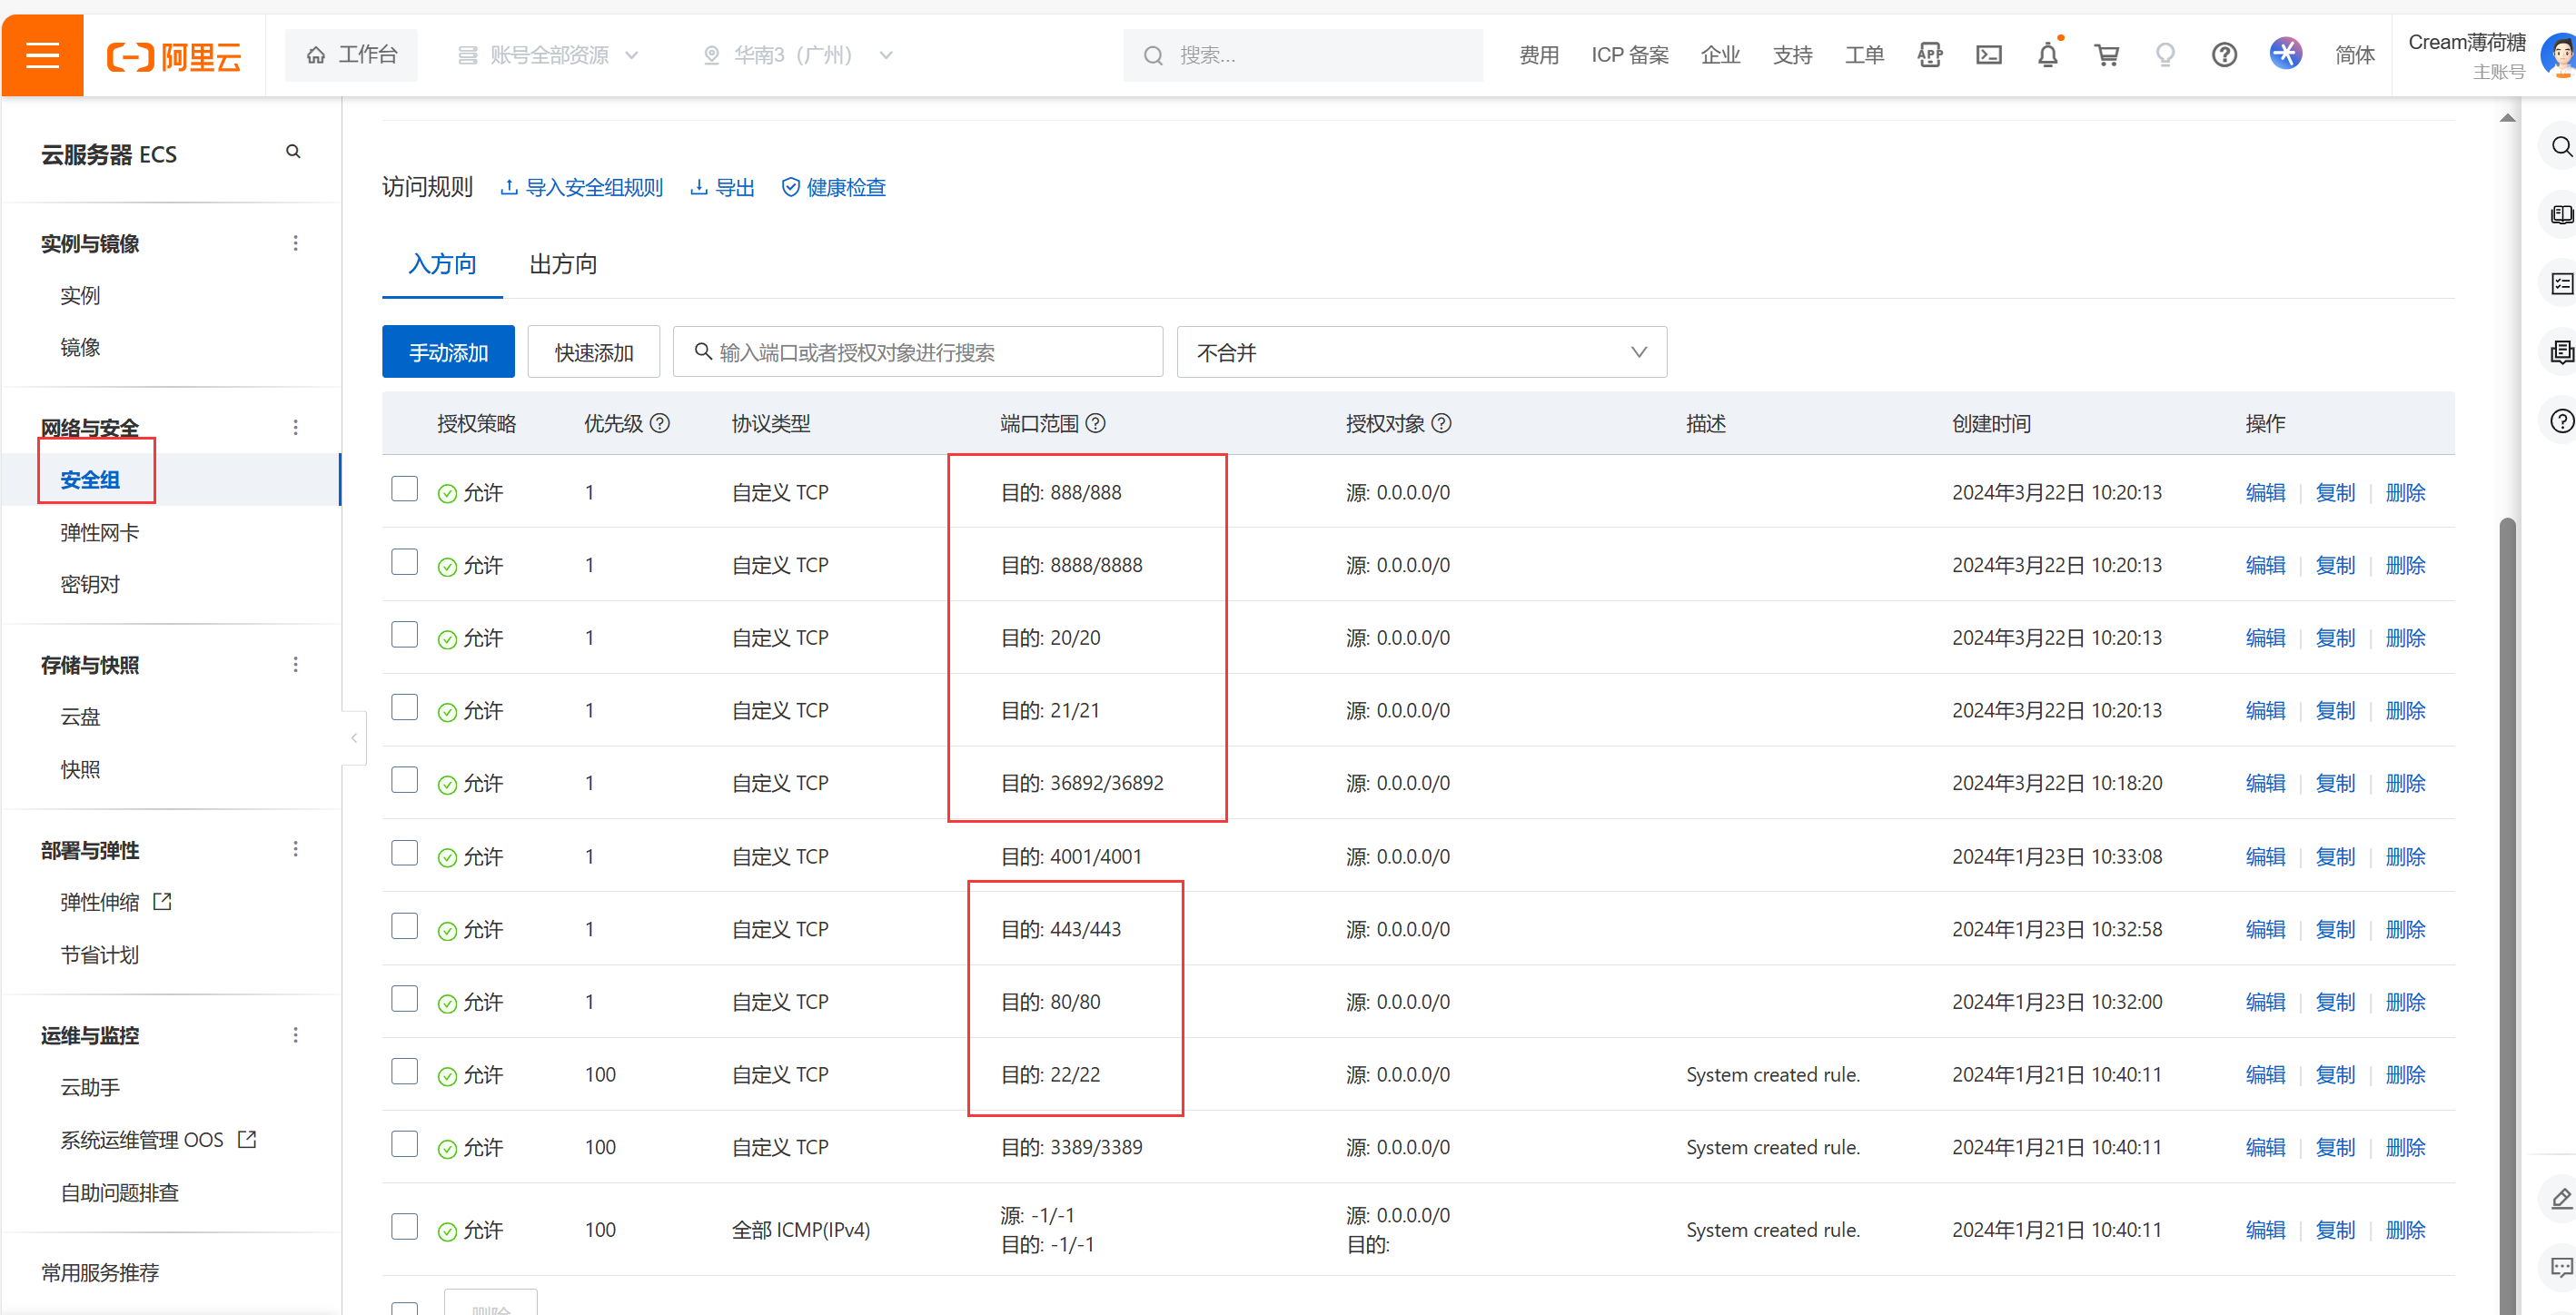The image size is (2576, 1315).
Task: Open 运维与监控 section more options dots
Action: pyautogui.click(x=295, y=1035)
